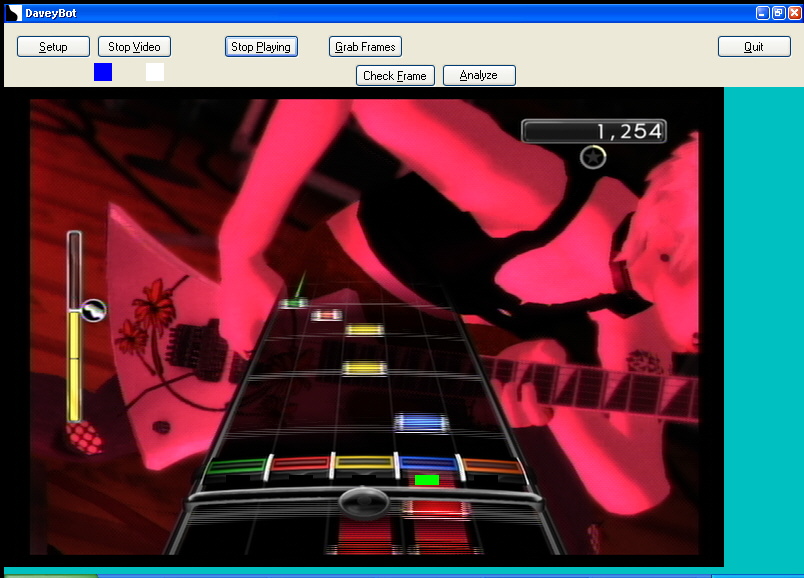Click the green fret target on highway
Screen dimensions: 804x578
(x=236, y=466)
